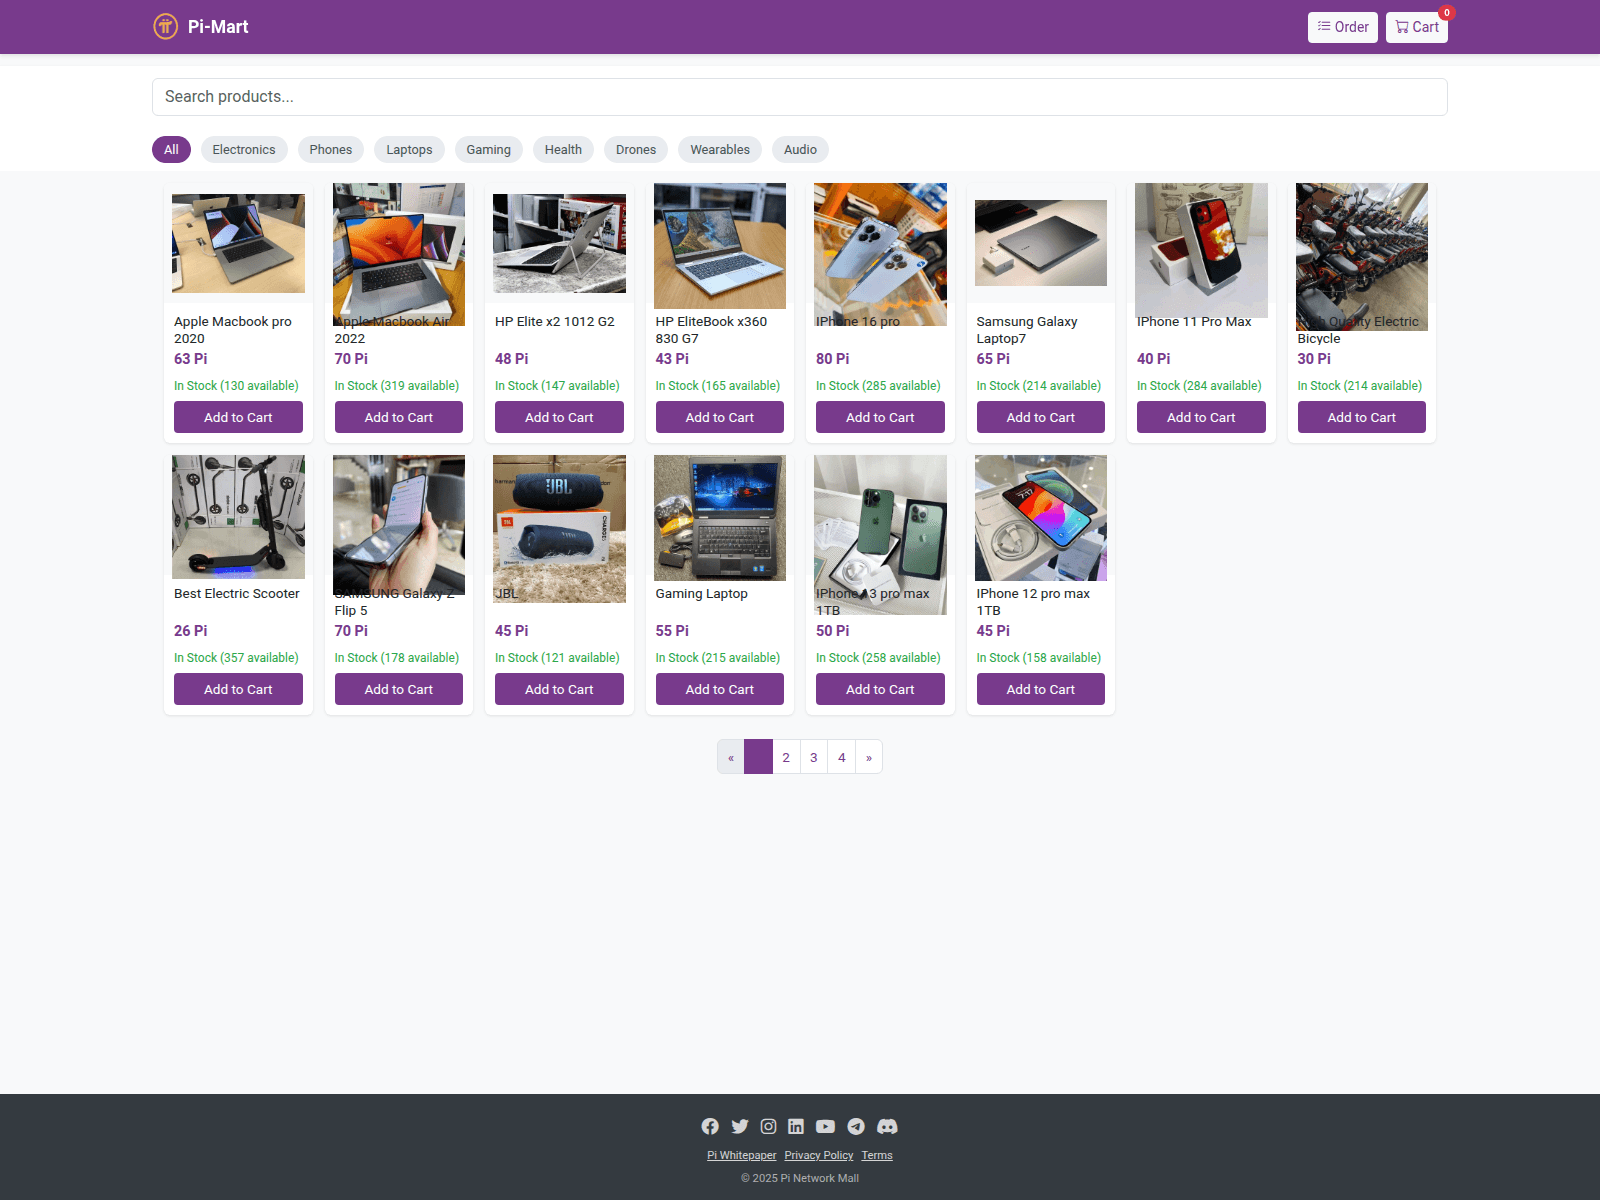
Task: Click the Gaming Laptop product title
Action: click(702, 594)
